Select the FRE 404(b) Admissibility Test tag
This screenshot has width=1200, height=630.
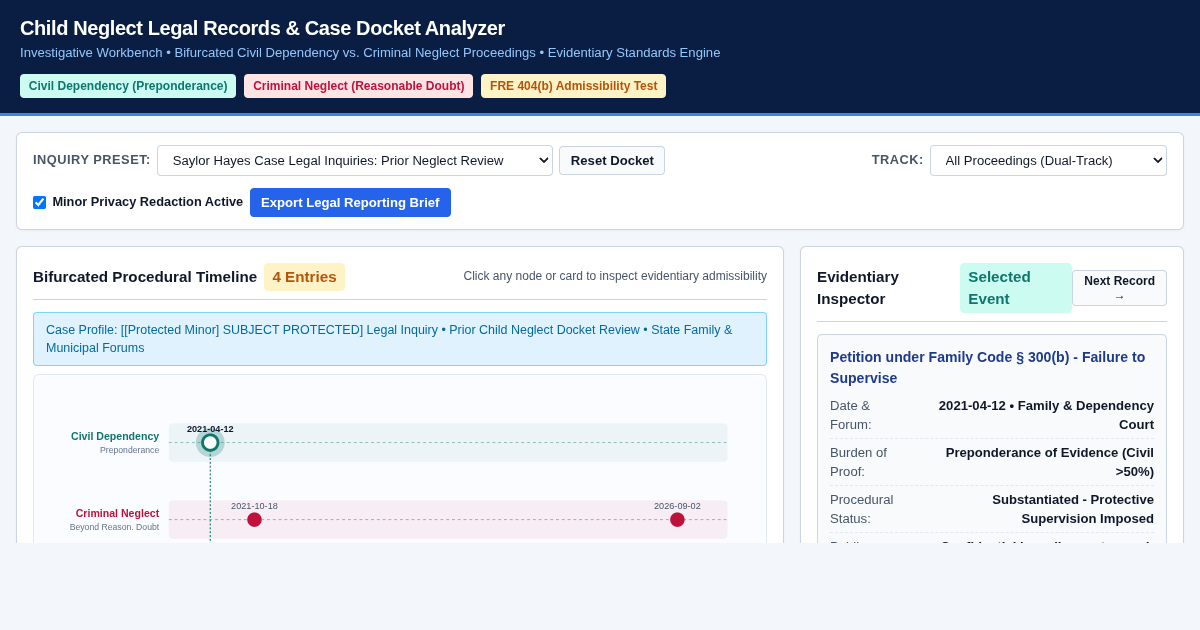[573, 86]
